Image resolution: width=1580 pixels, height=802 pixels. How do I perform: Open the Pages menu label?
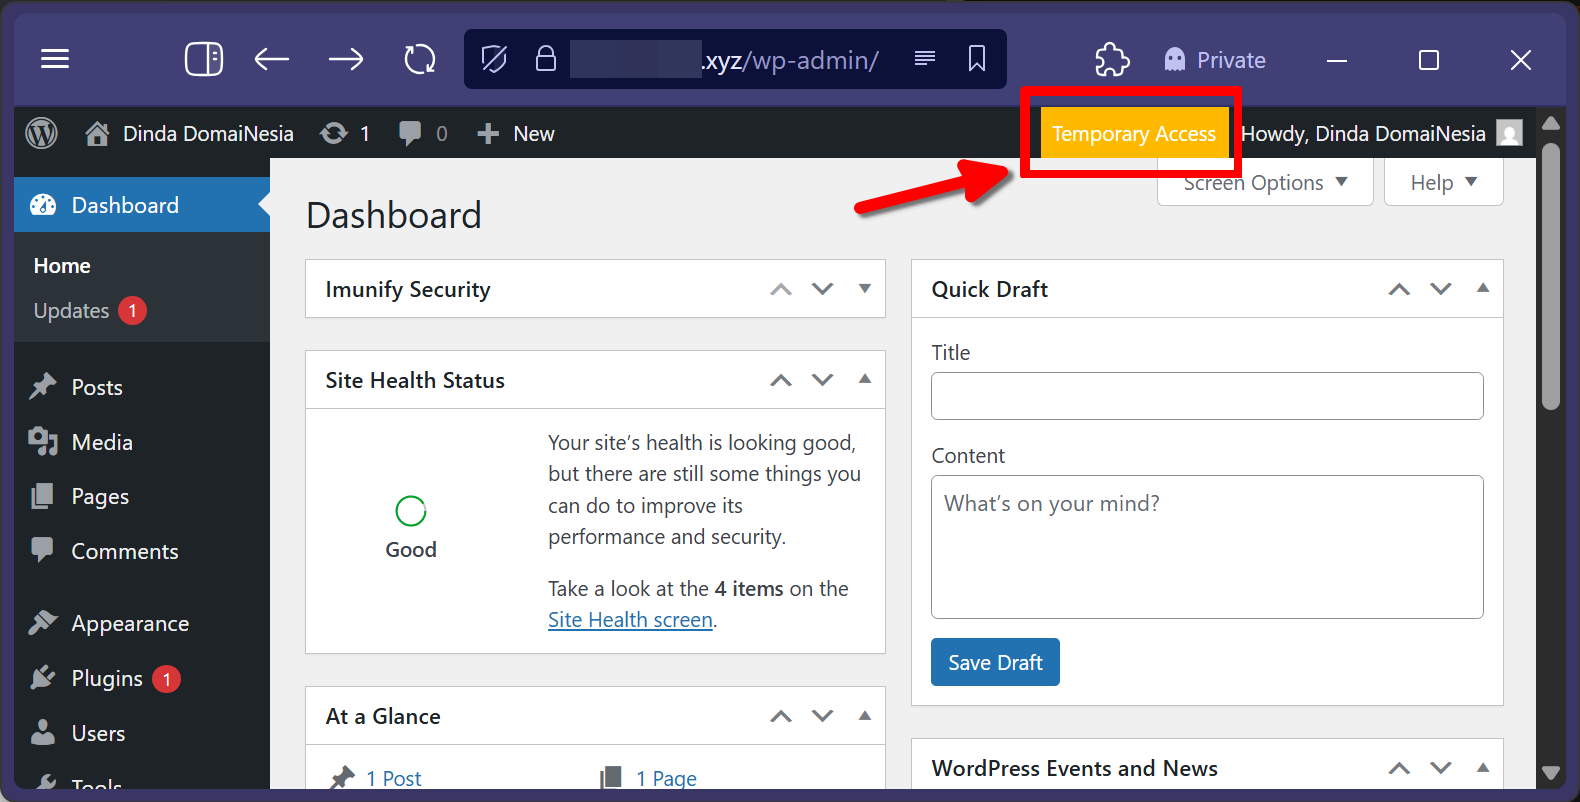point(100,497)
